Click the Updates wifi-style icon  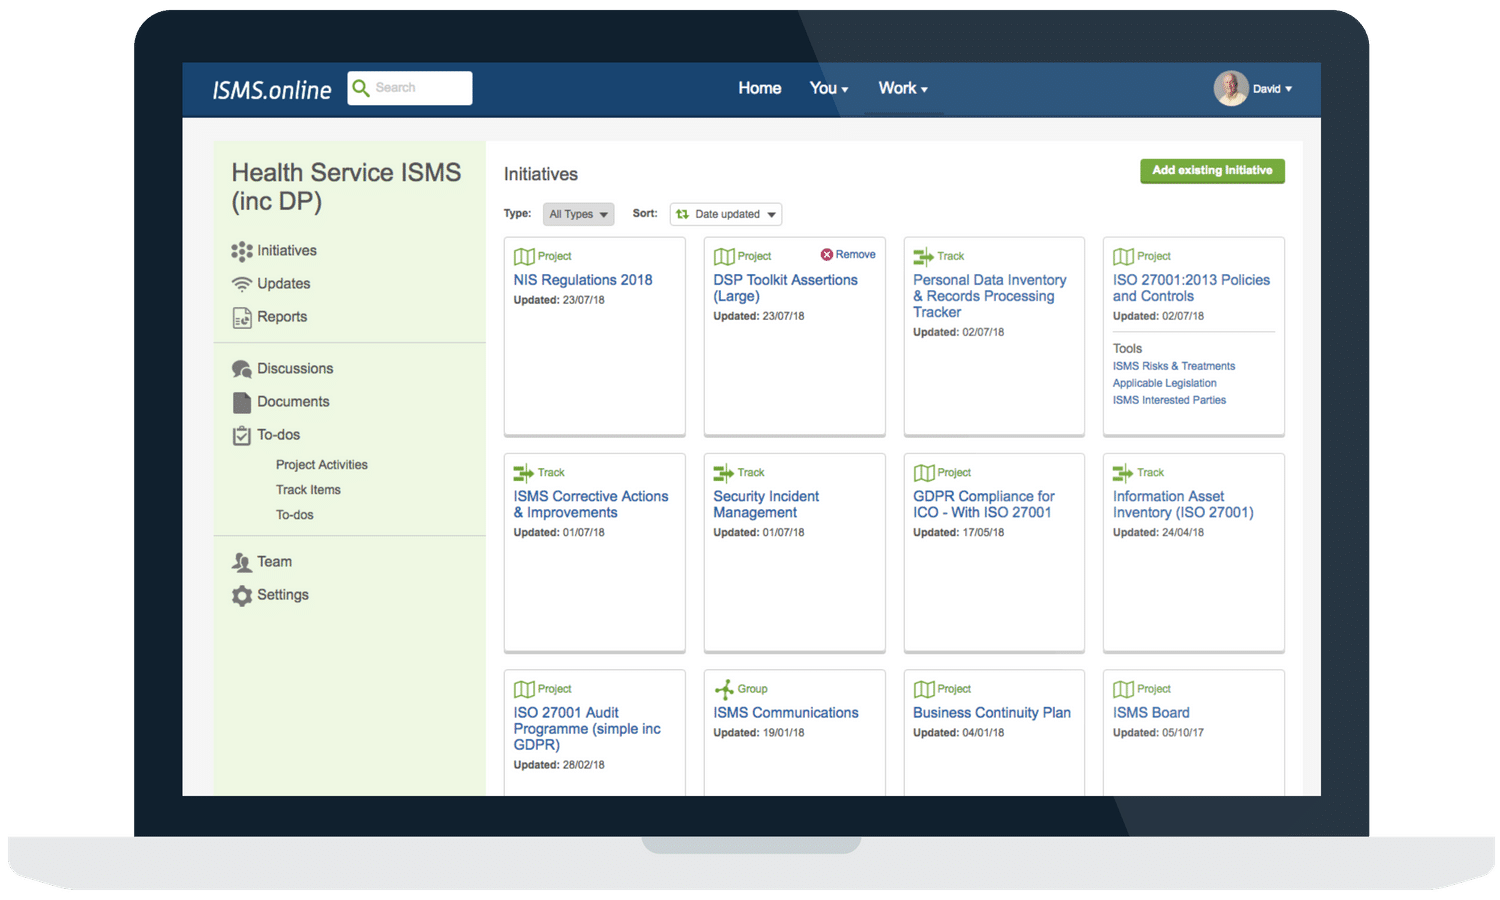[x=241, y=284]
